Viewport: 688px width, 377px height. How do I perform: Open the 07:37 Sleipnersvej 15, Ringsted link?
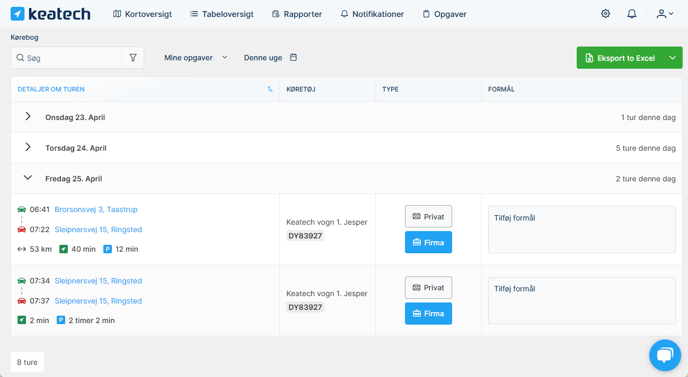click(x=98, y=301)
